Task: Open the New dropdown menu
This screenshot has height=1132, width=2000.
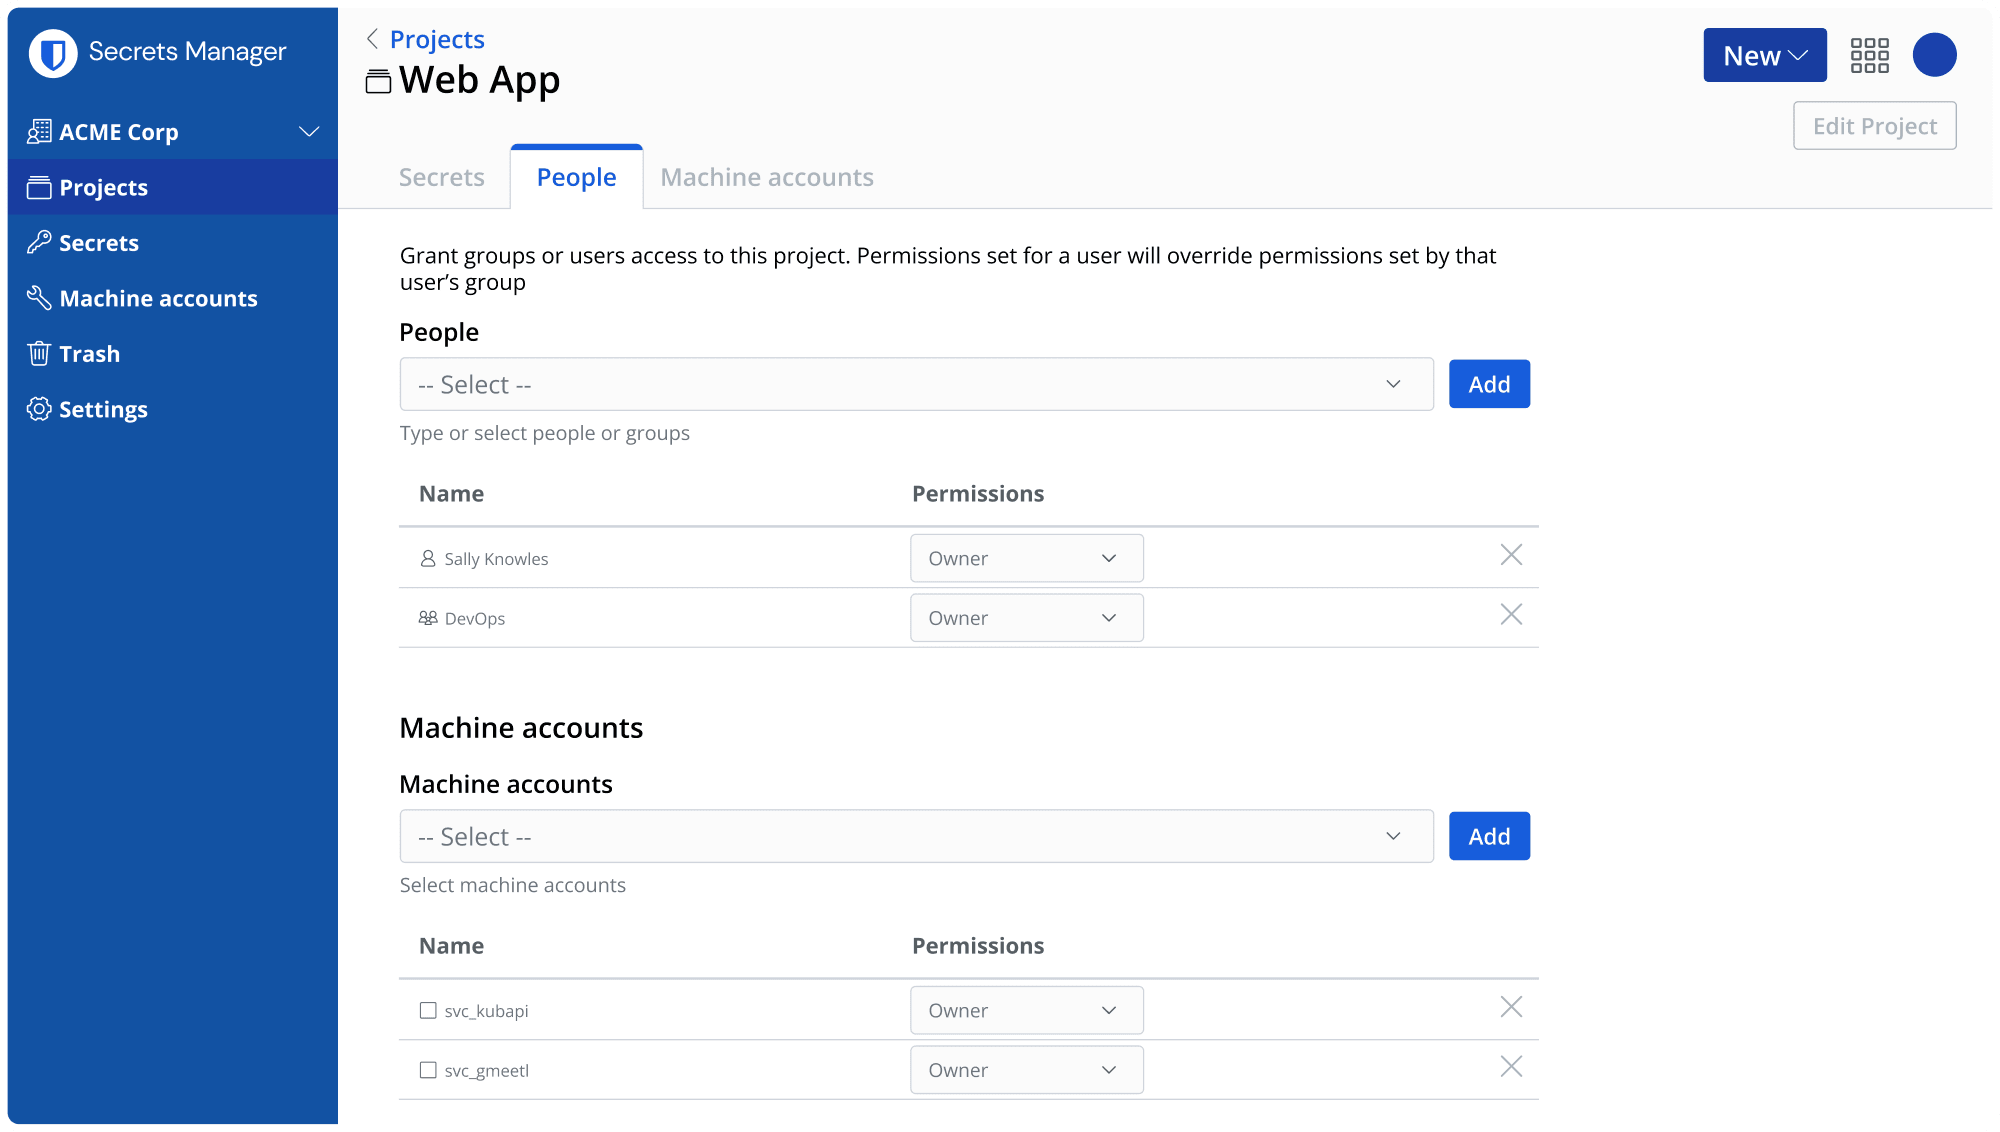Action: tap(1762, 56)
